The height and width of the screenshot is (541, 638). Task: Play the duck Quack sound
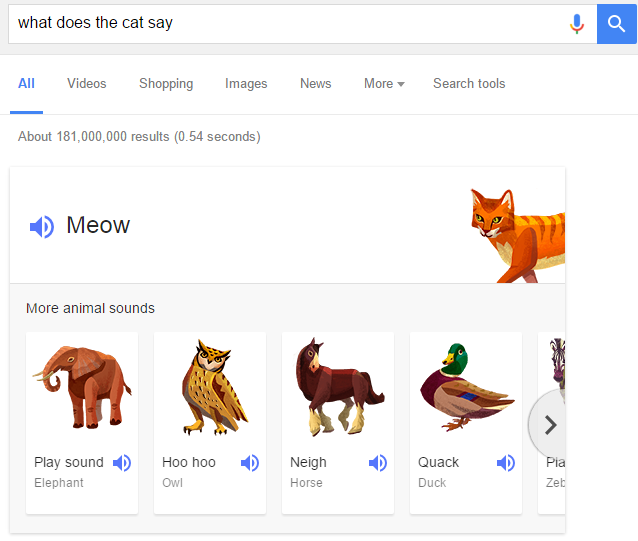[x=506, y=463]
